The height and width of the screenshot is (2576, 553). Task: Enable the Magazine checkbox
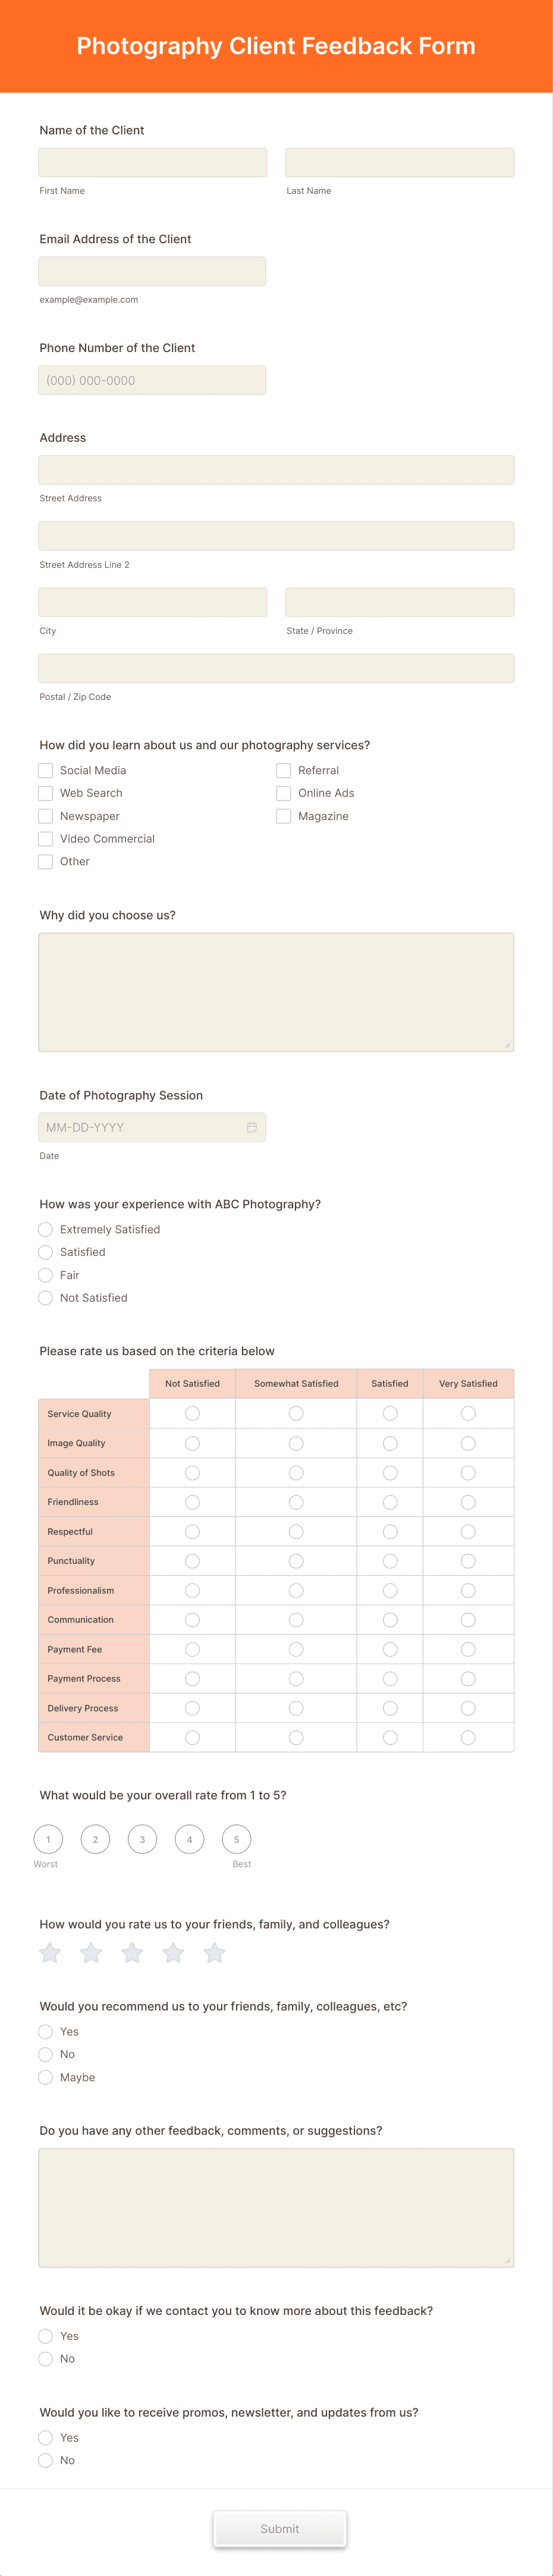coord(284,816)
